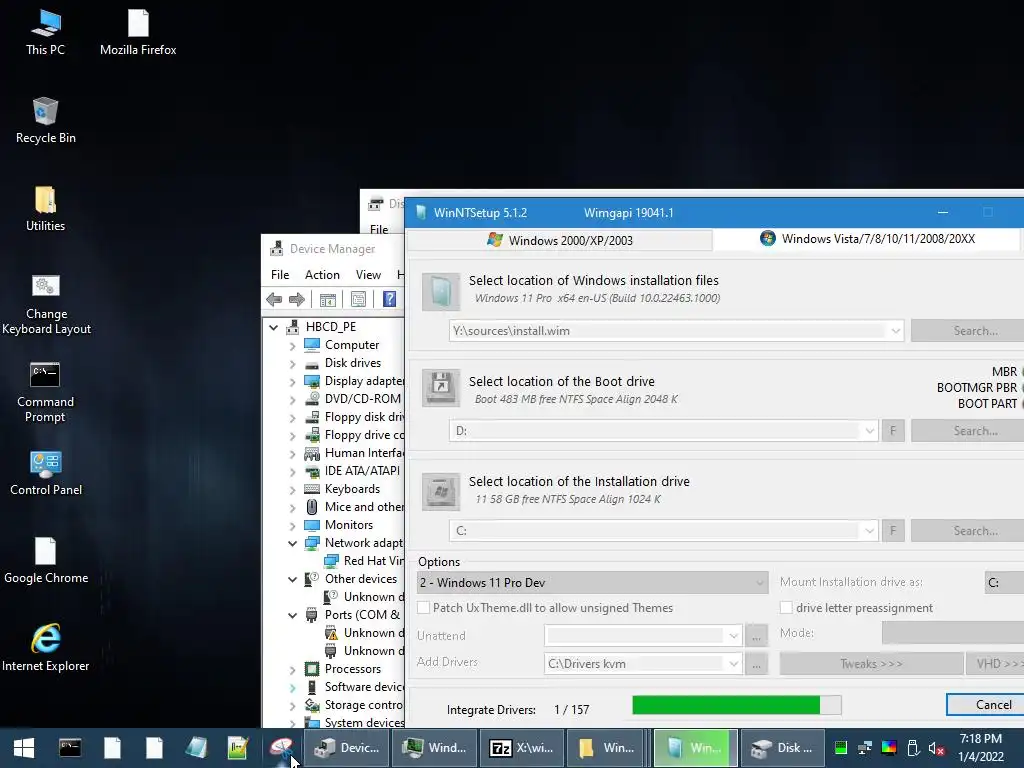
Task: Open Device Manager View menu
Action: coord(368,275)
